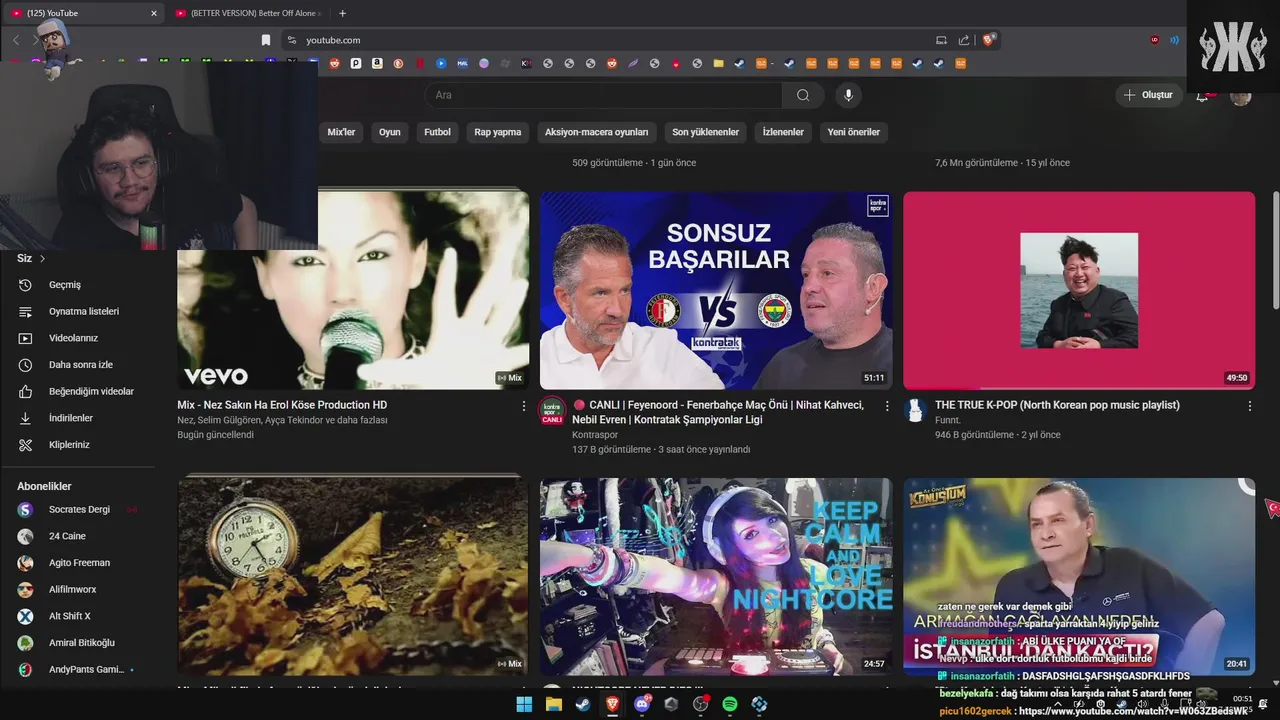Open more options for THE TRUE K-POP video
The height and width of the screenshot is (720, 1280).
[x=1249, y=406]
